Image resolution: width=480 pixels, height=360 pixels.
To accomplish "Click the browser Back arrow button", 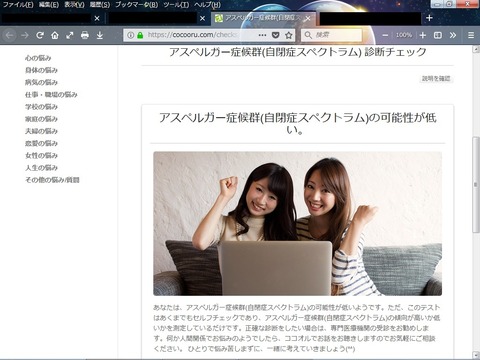I will pyautogui.click(x=10, y=35).
